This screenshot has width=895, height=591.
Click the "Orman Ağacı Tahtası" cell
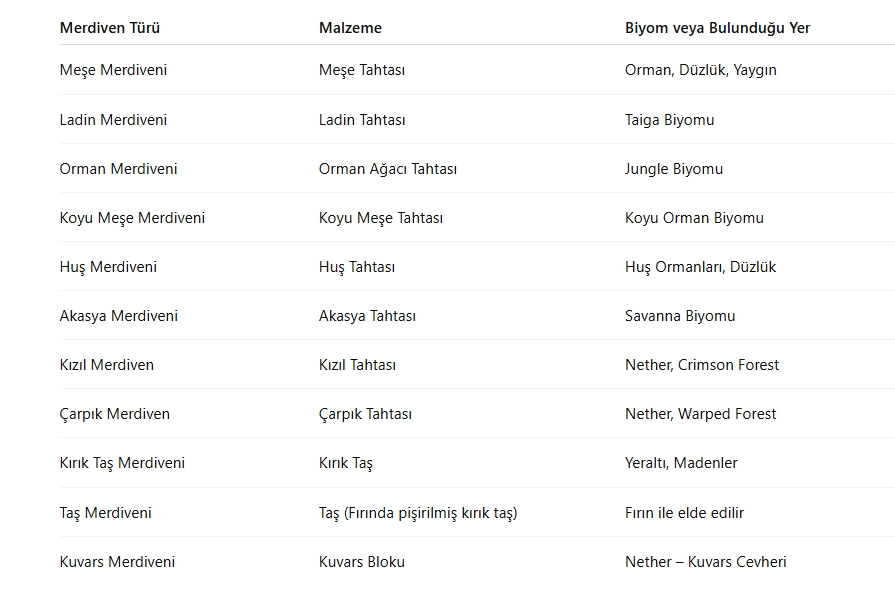388,169
